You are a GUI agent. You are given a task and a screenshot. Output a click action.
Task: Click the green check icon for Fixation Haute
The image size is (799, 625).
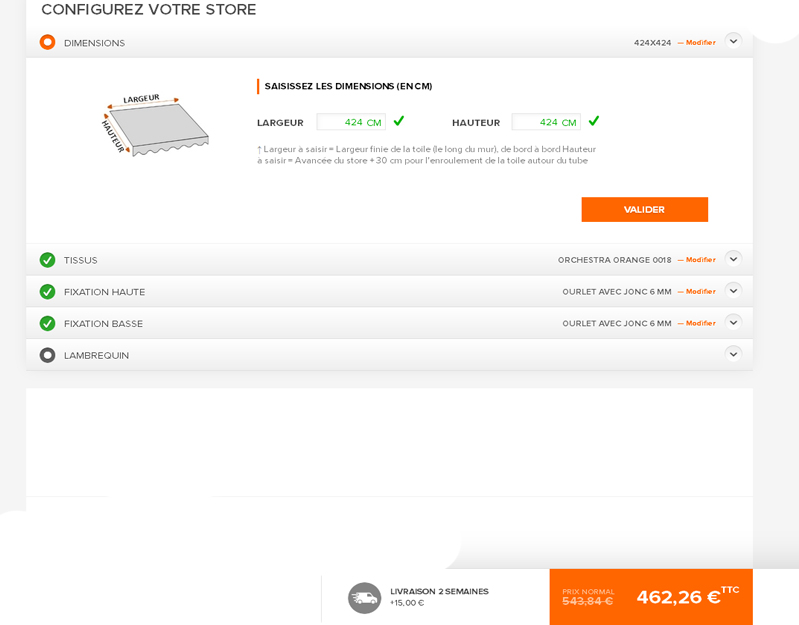(47, 292)
